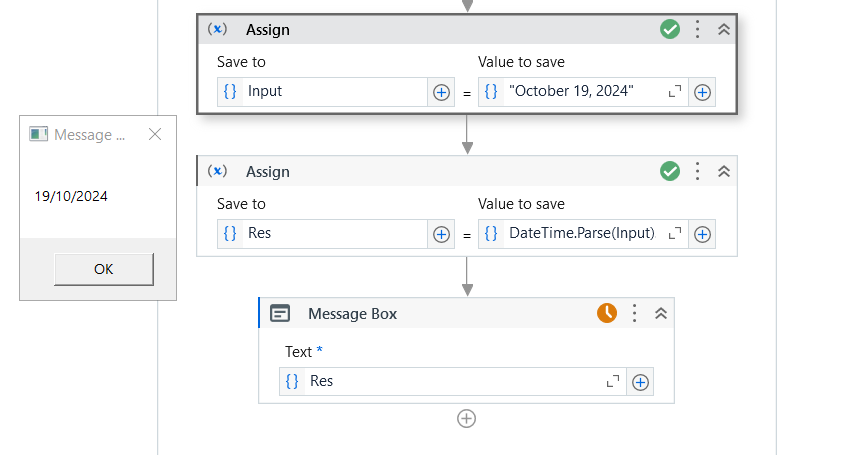
Task: Click OK in the message dialog
Action: [x=104, y=269]
